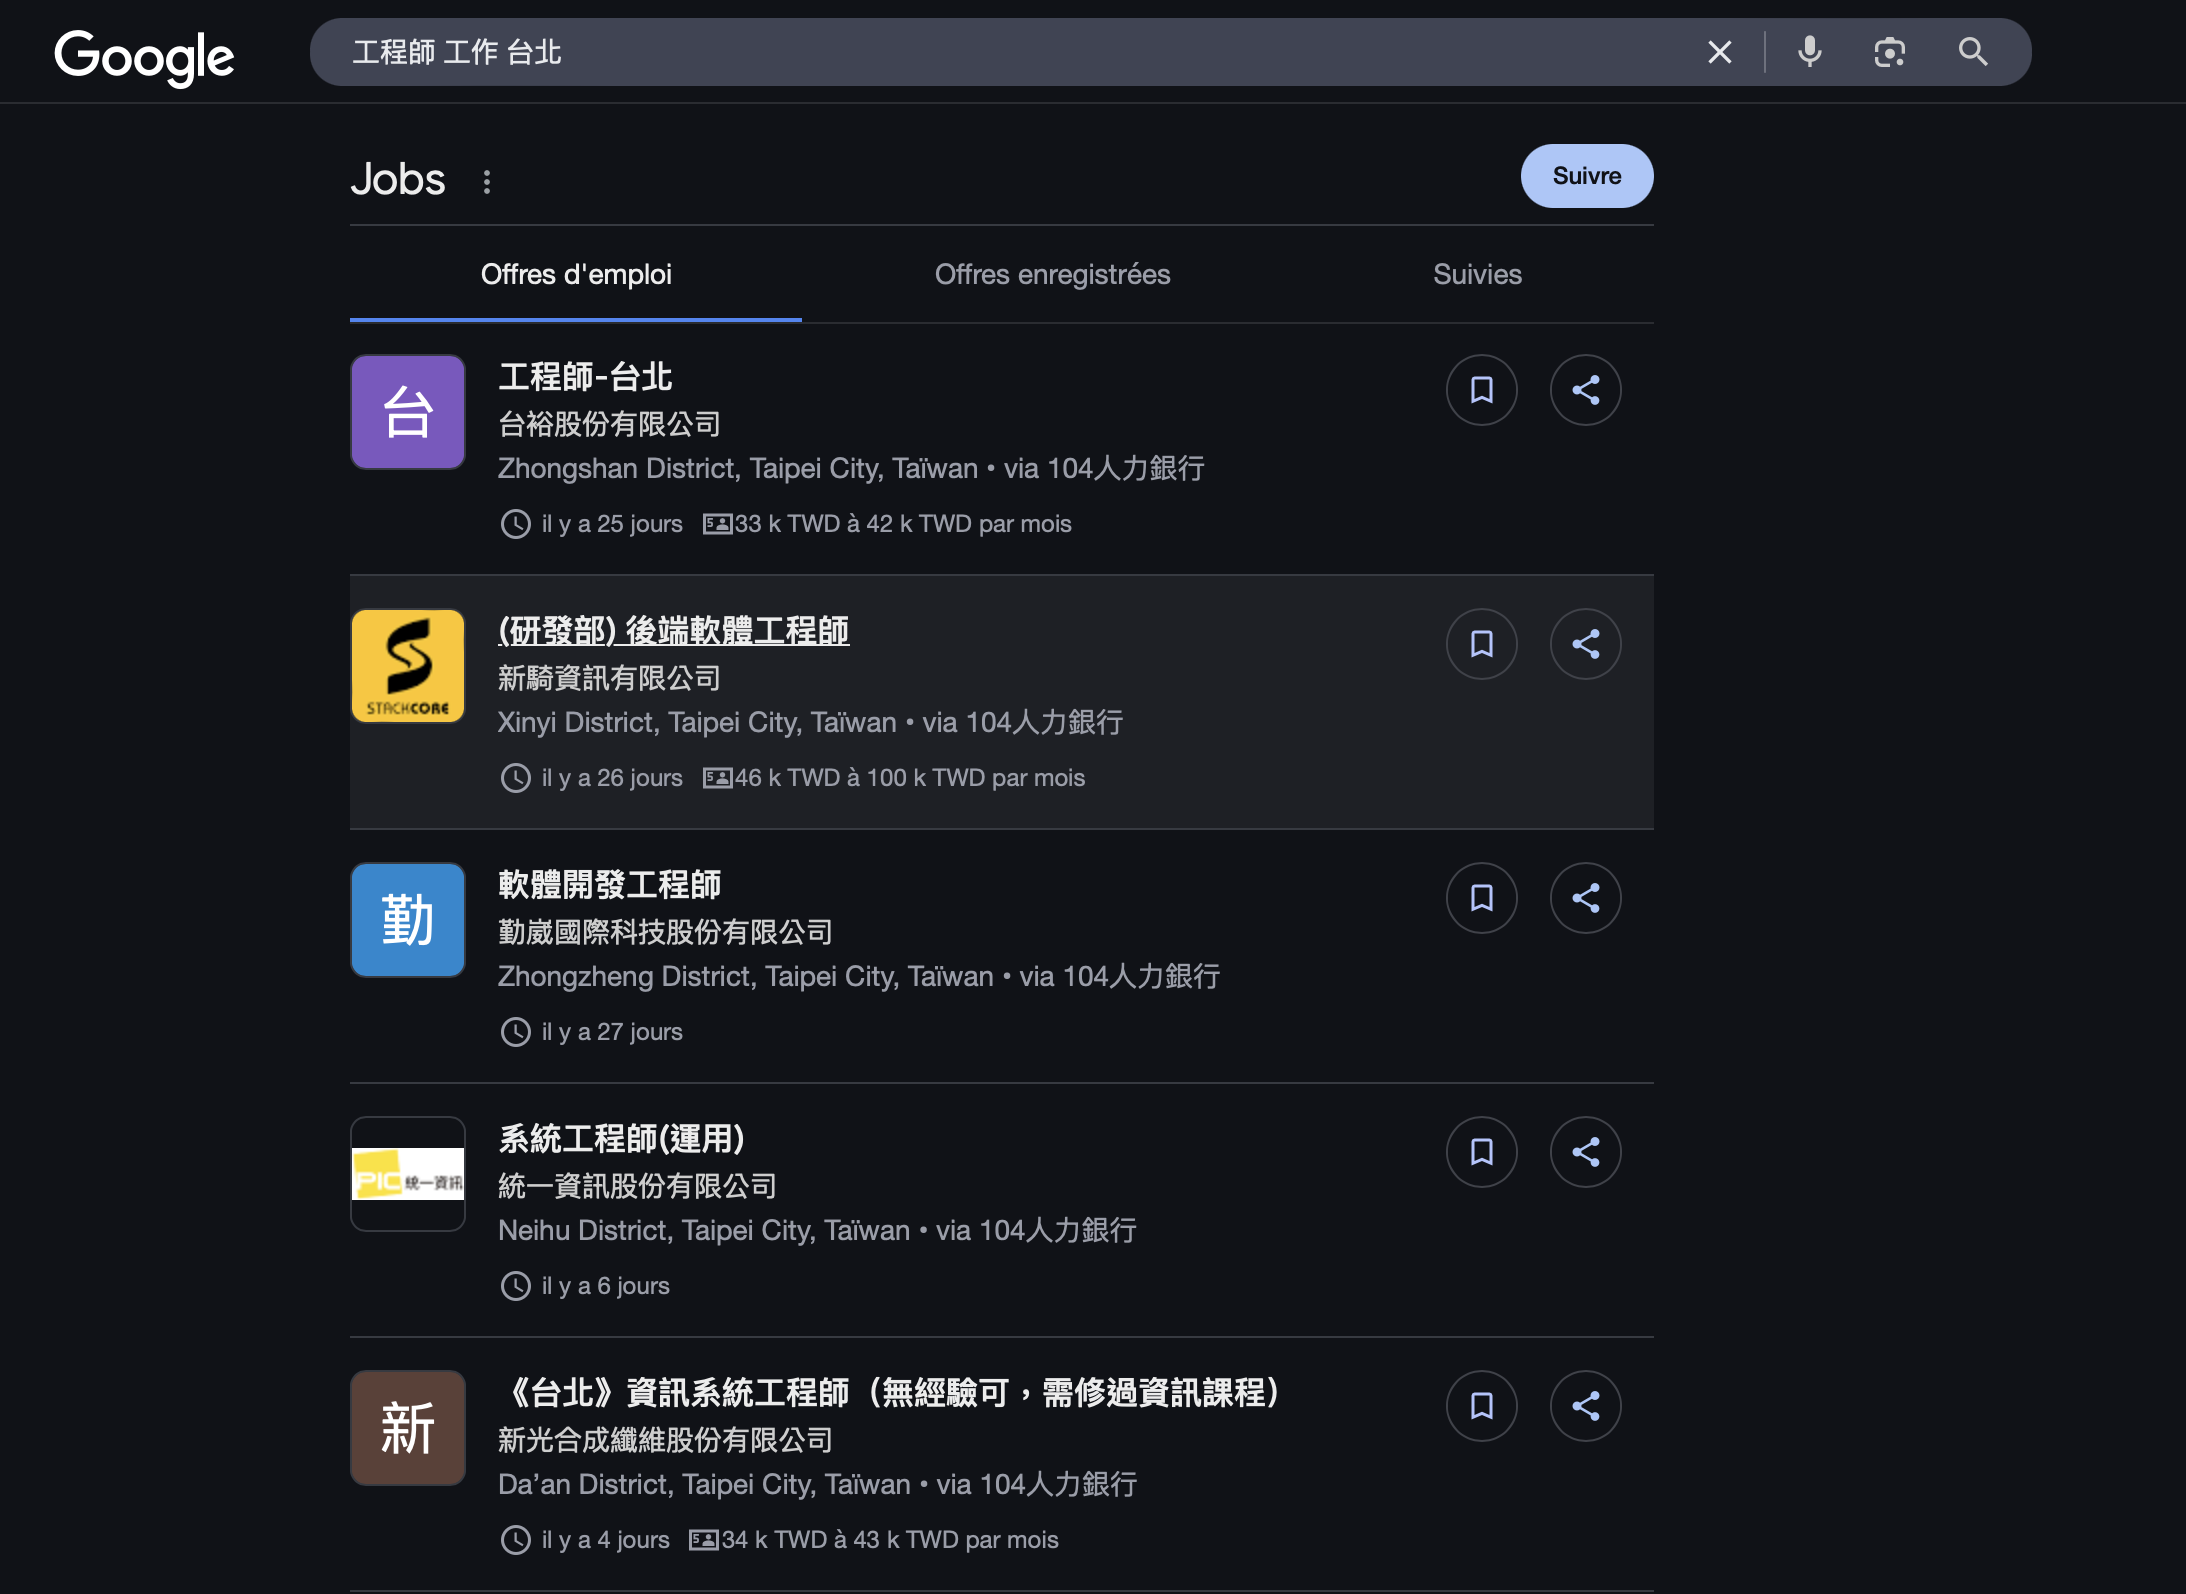Share the 系統工程師(運用) job listing
2186x1594 pixels.
[1585, 1152]
